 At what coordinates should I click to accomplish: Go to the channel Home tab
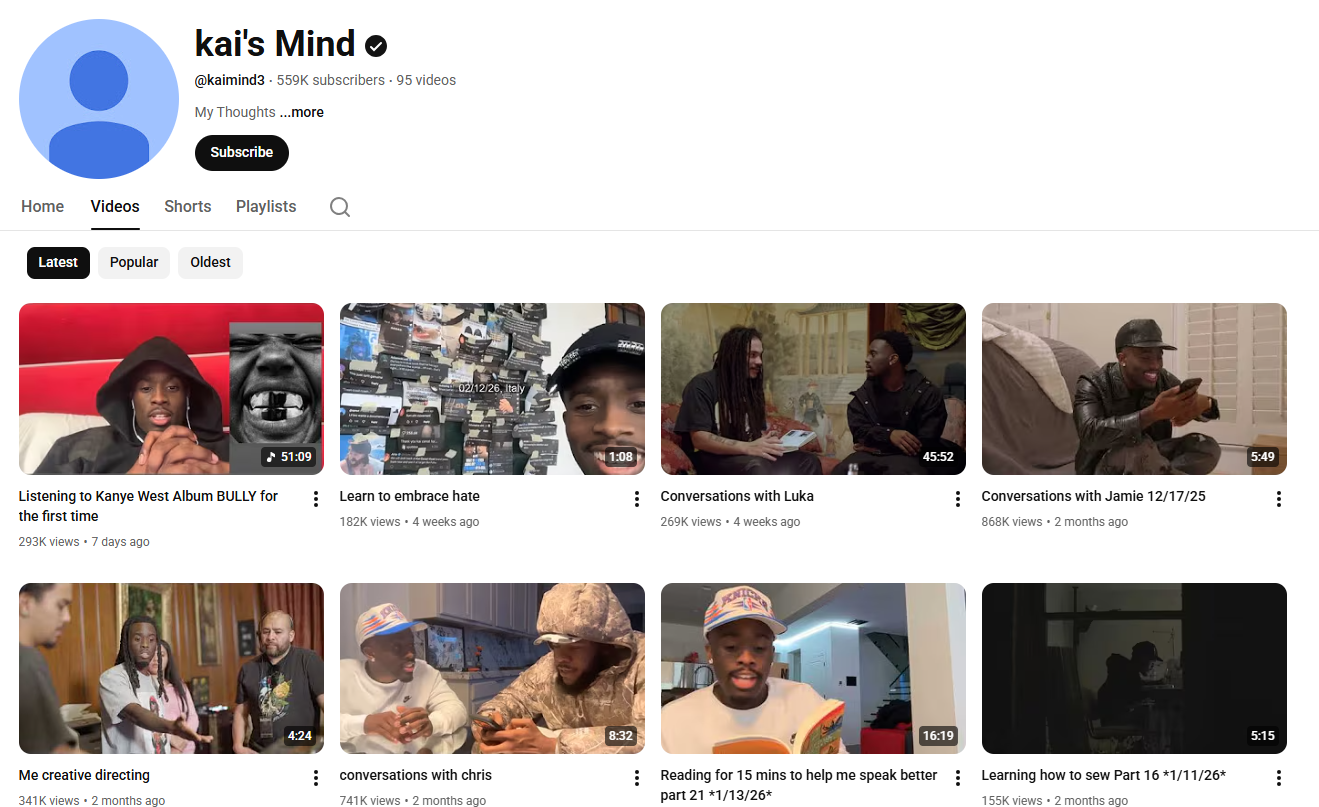43,207
